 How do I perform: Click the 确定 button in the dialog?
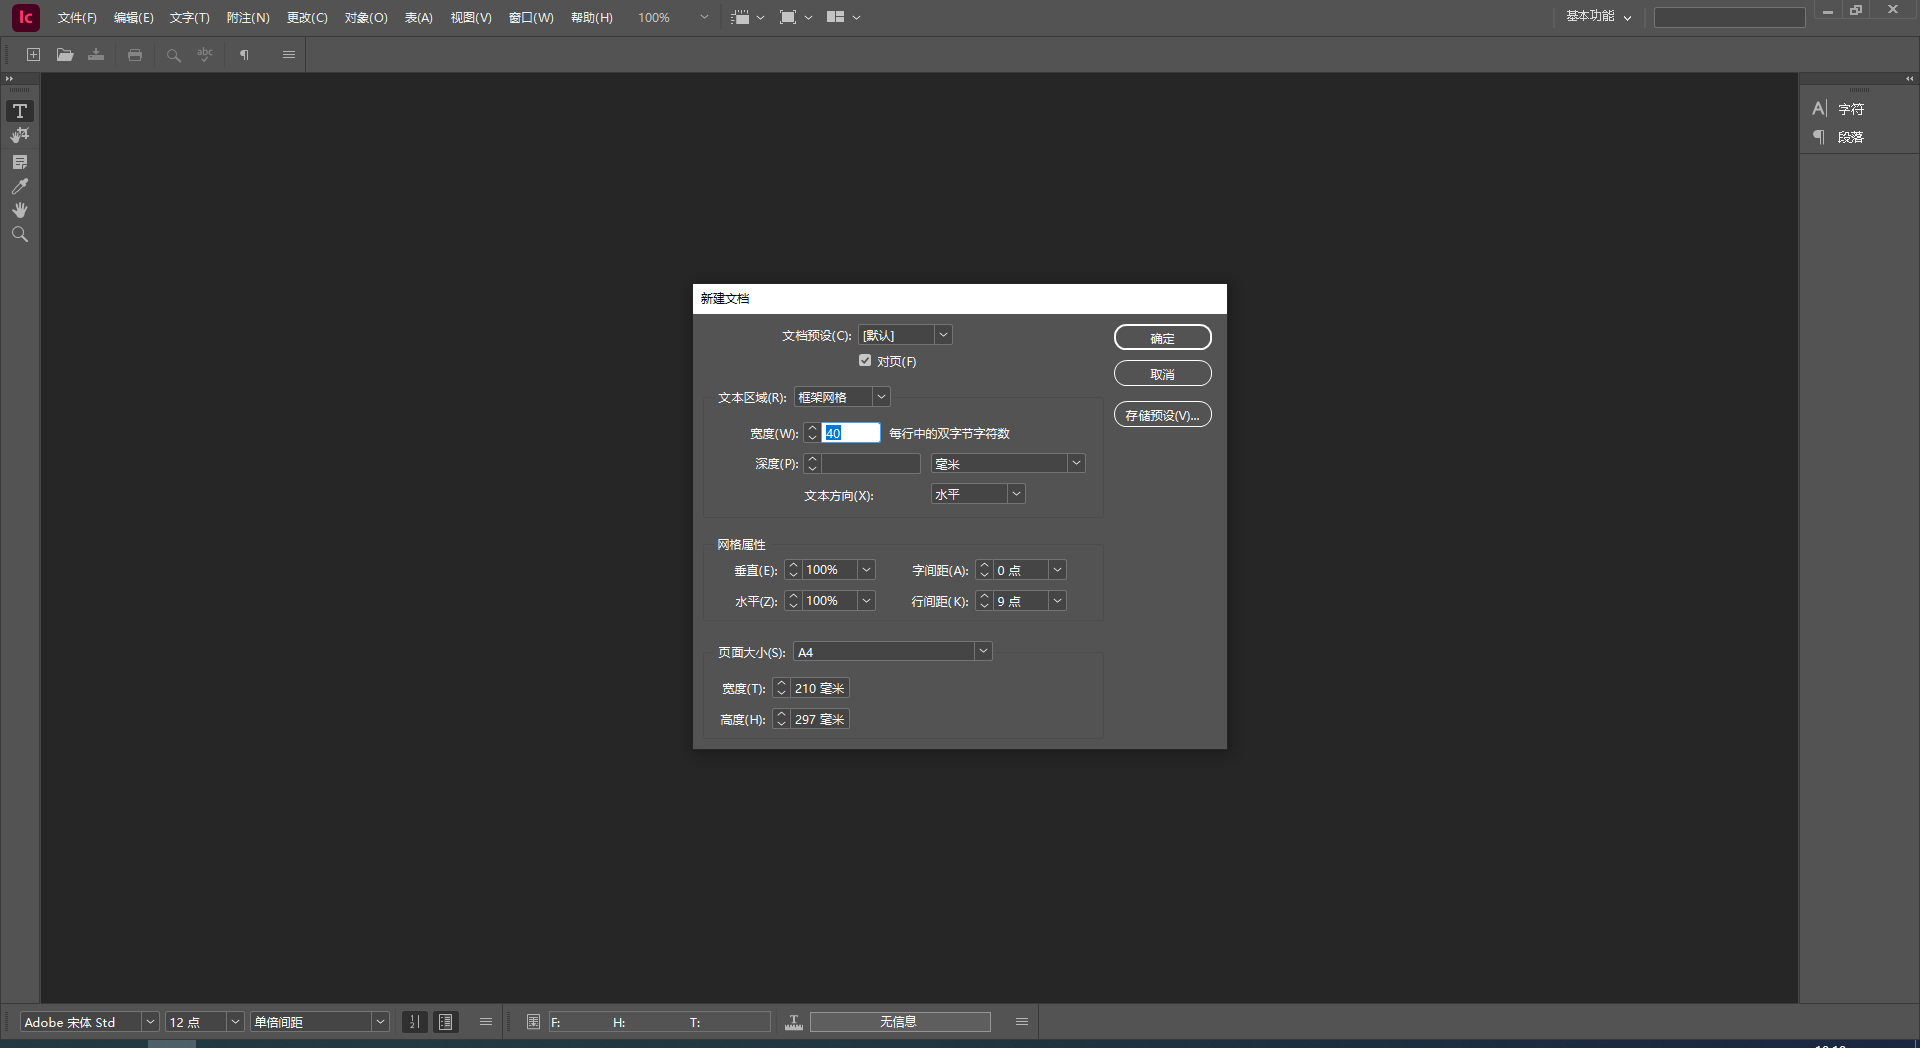coord(1163,338)
